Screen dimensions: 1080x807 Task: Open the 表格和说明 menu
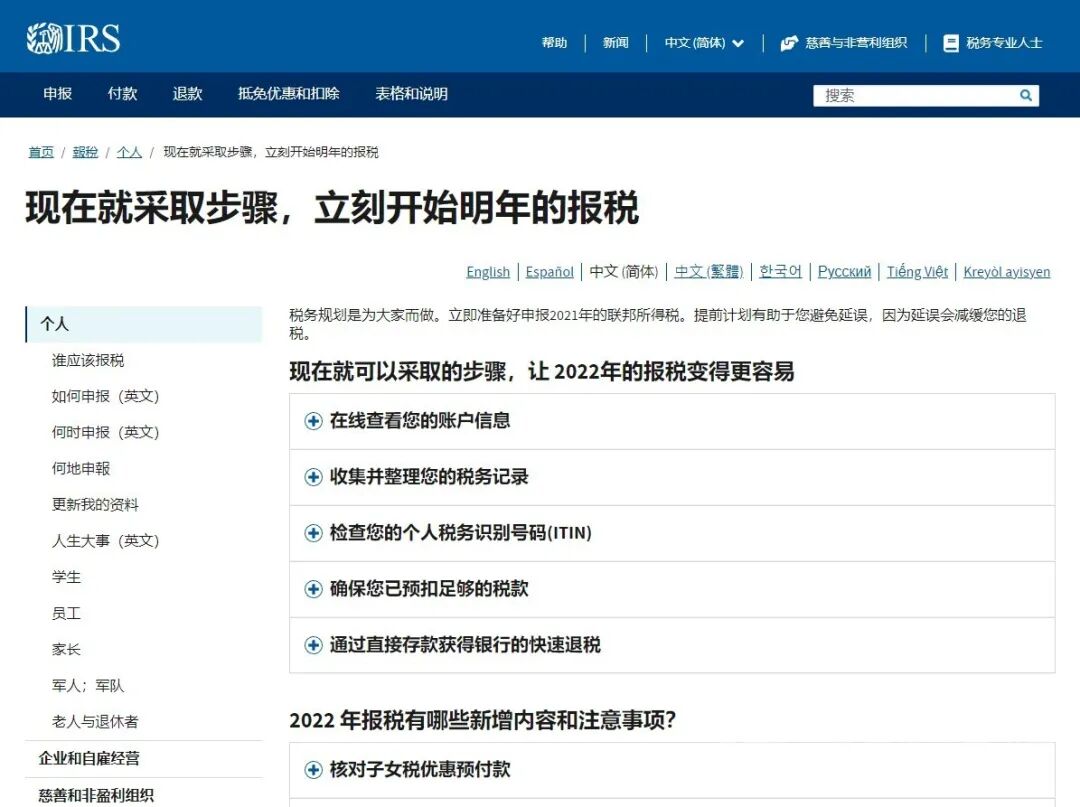coord(411,94)
